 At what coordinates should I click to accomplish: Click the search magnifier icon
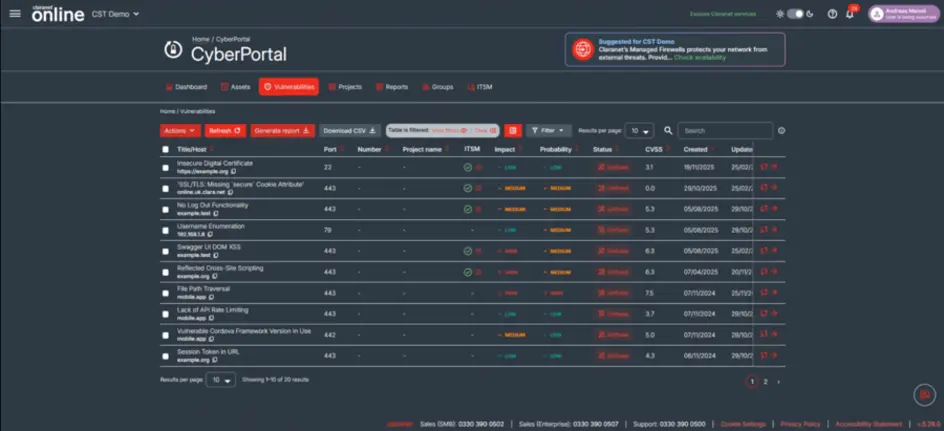(x=668, y=131)
